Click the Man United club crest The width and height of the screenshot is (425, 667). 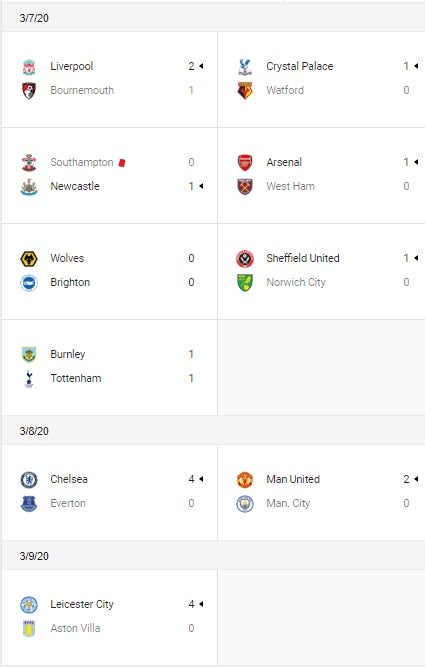point(245,480)
